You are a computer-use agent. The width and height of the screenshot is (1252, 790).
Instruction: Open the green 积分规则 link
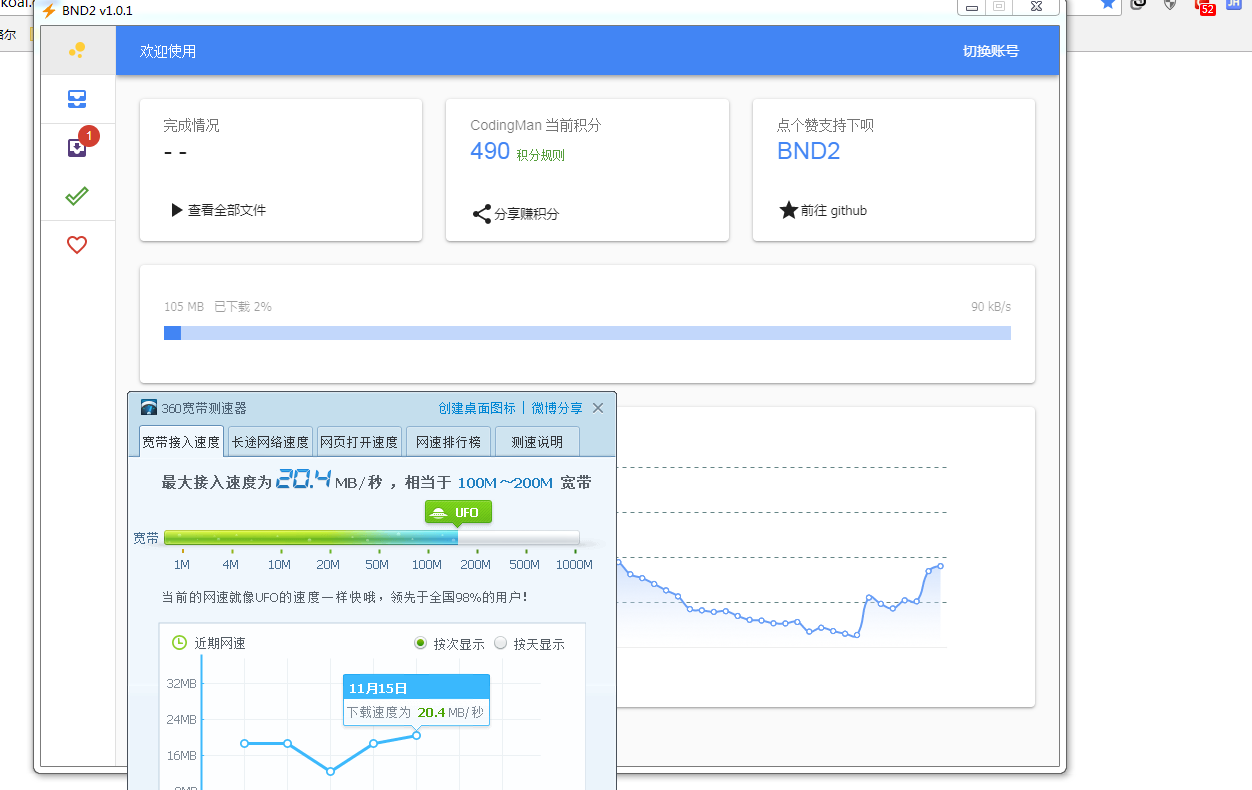click(540, 155)
